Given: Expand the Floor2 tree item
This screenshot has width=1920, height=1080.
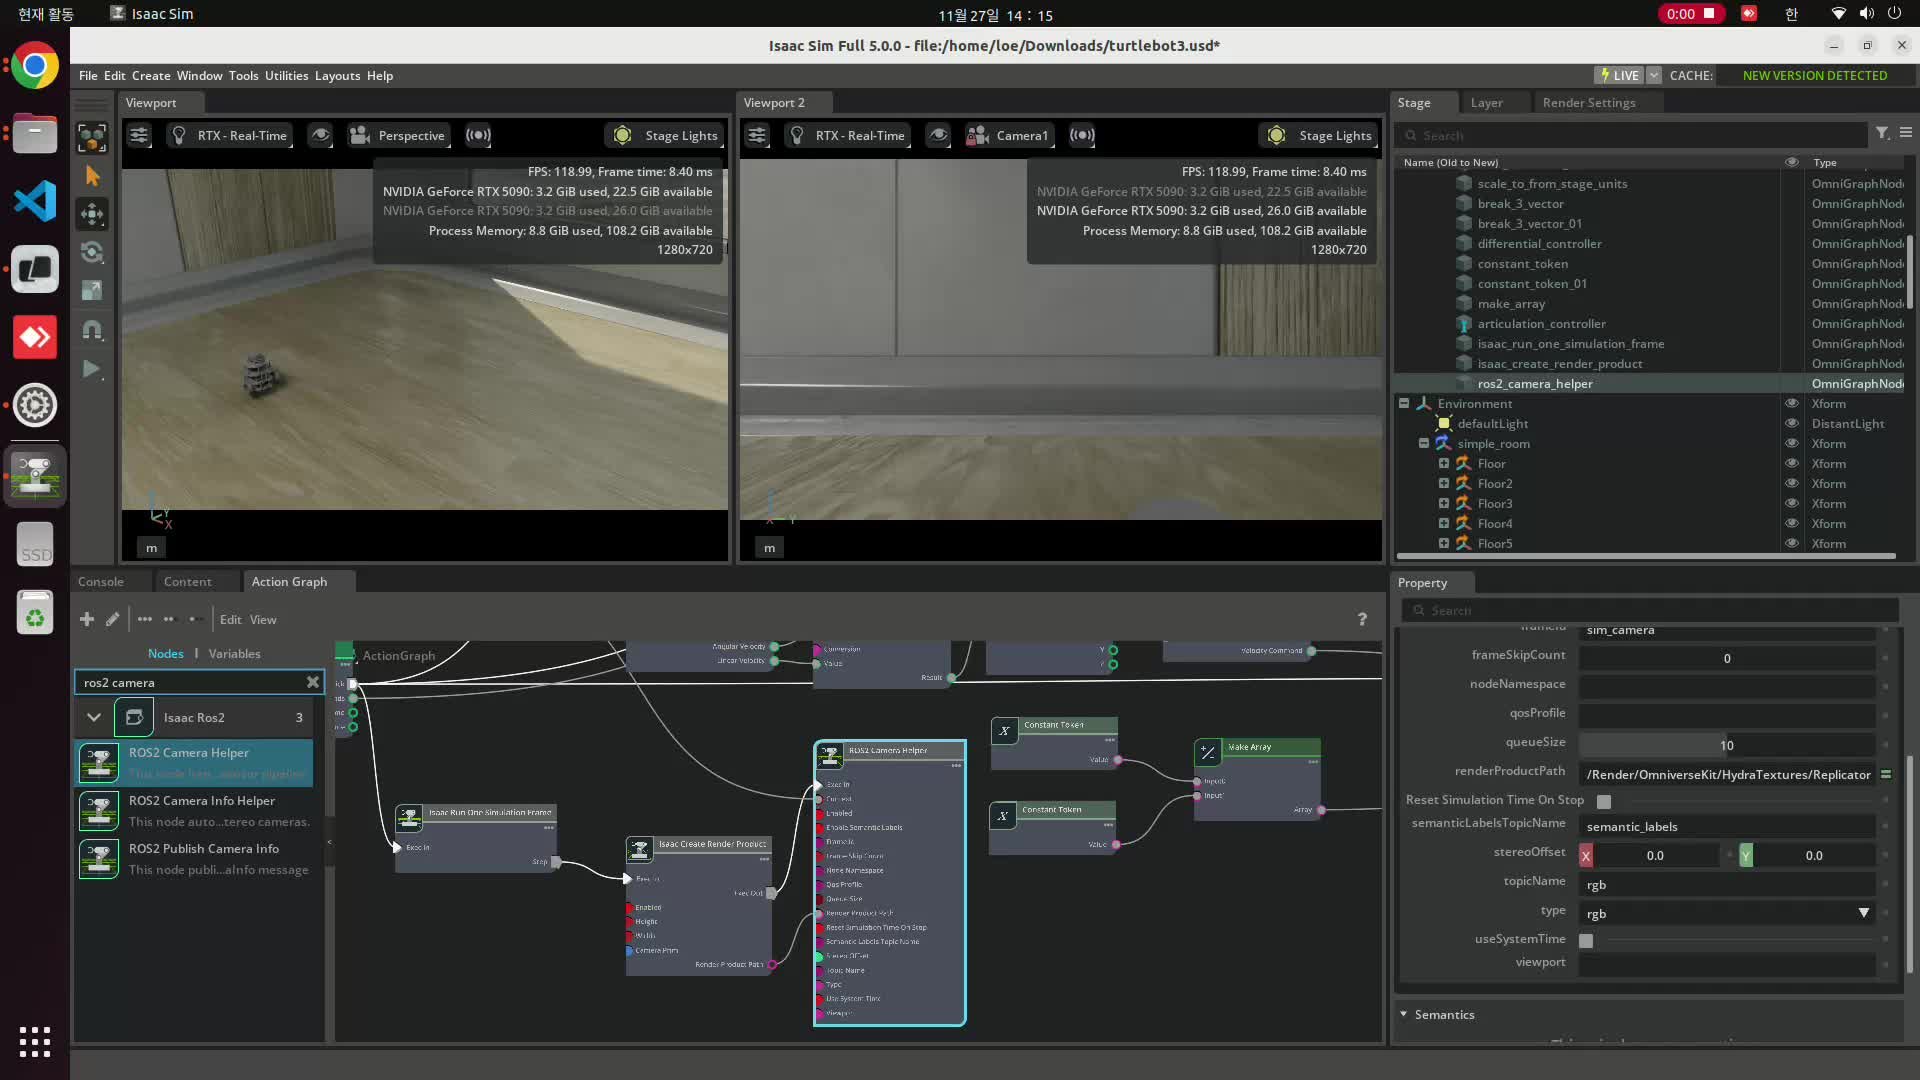Looking at the screenshot, I should click(x=1444, y=483).
